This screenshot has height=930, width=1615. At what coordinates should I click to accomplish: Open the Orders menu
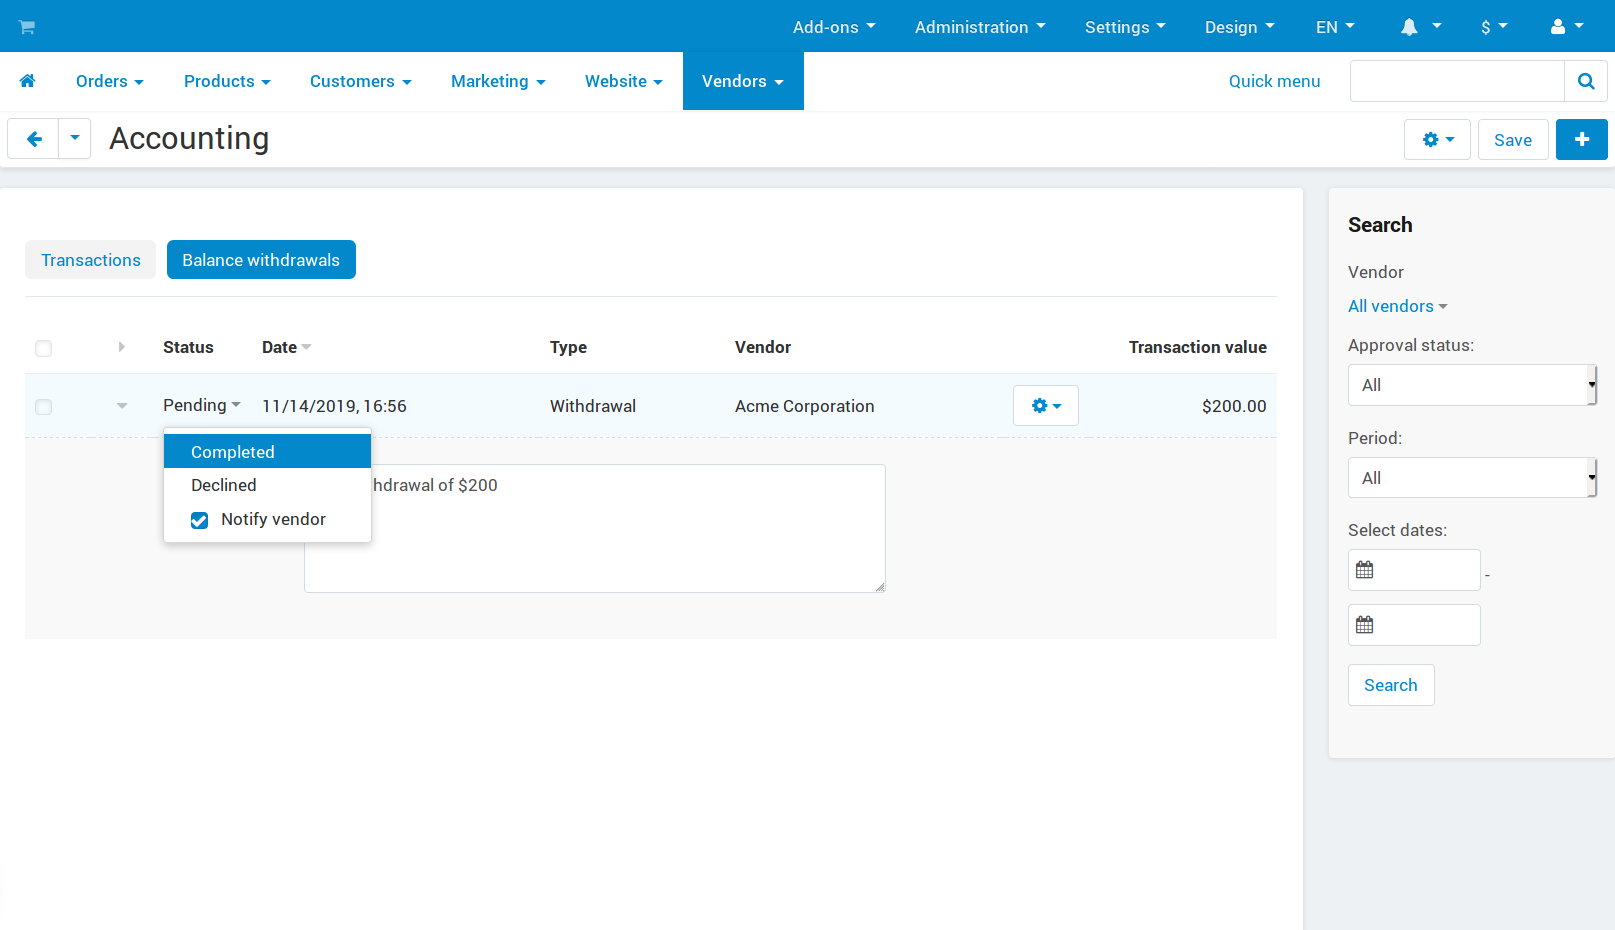pos(110,81)
